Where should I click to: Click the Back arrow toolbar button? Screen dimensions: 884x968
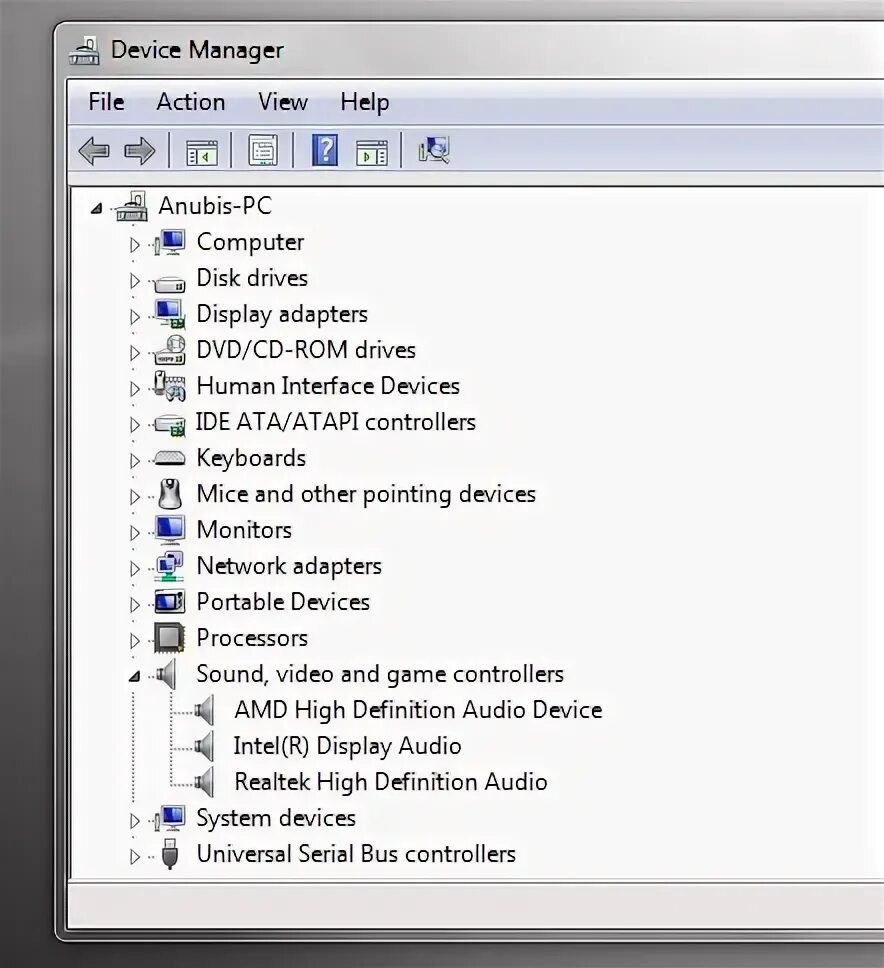[x=94, y=151]
